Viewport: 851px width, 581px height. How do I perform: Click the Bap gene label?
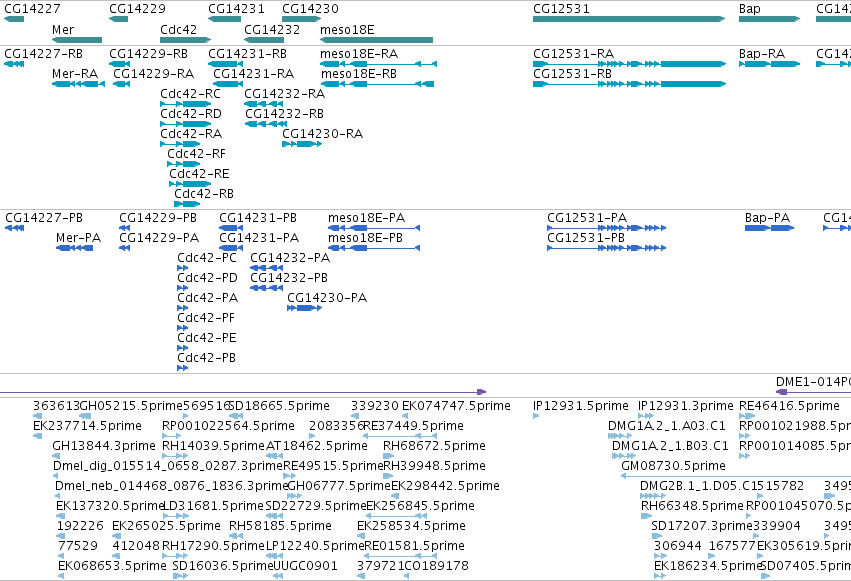[750, 9]
